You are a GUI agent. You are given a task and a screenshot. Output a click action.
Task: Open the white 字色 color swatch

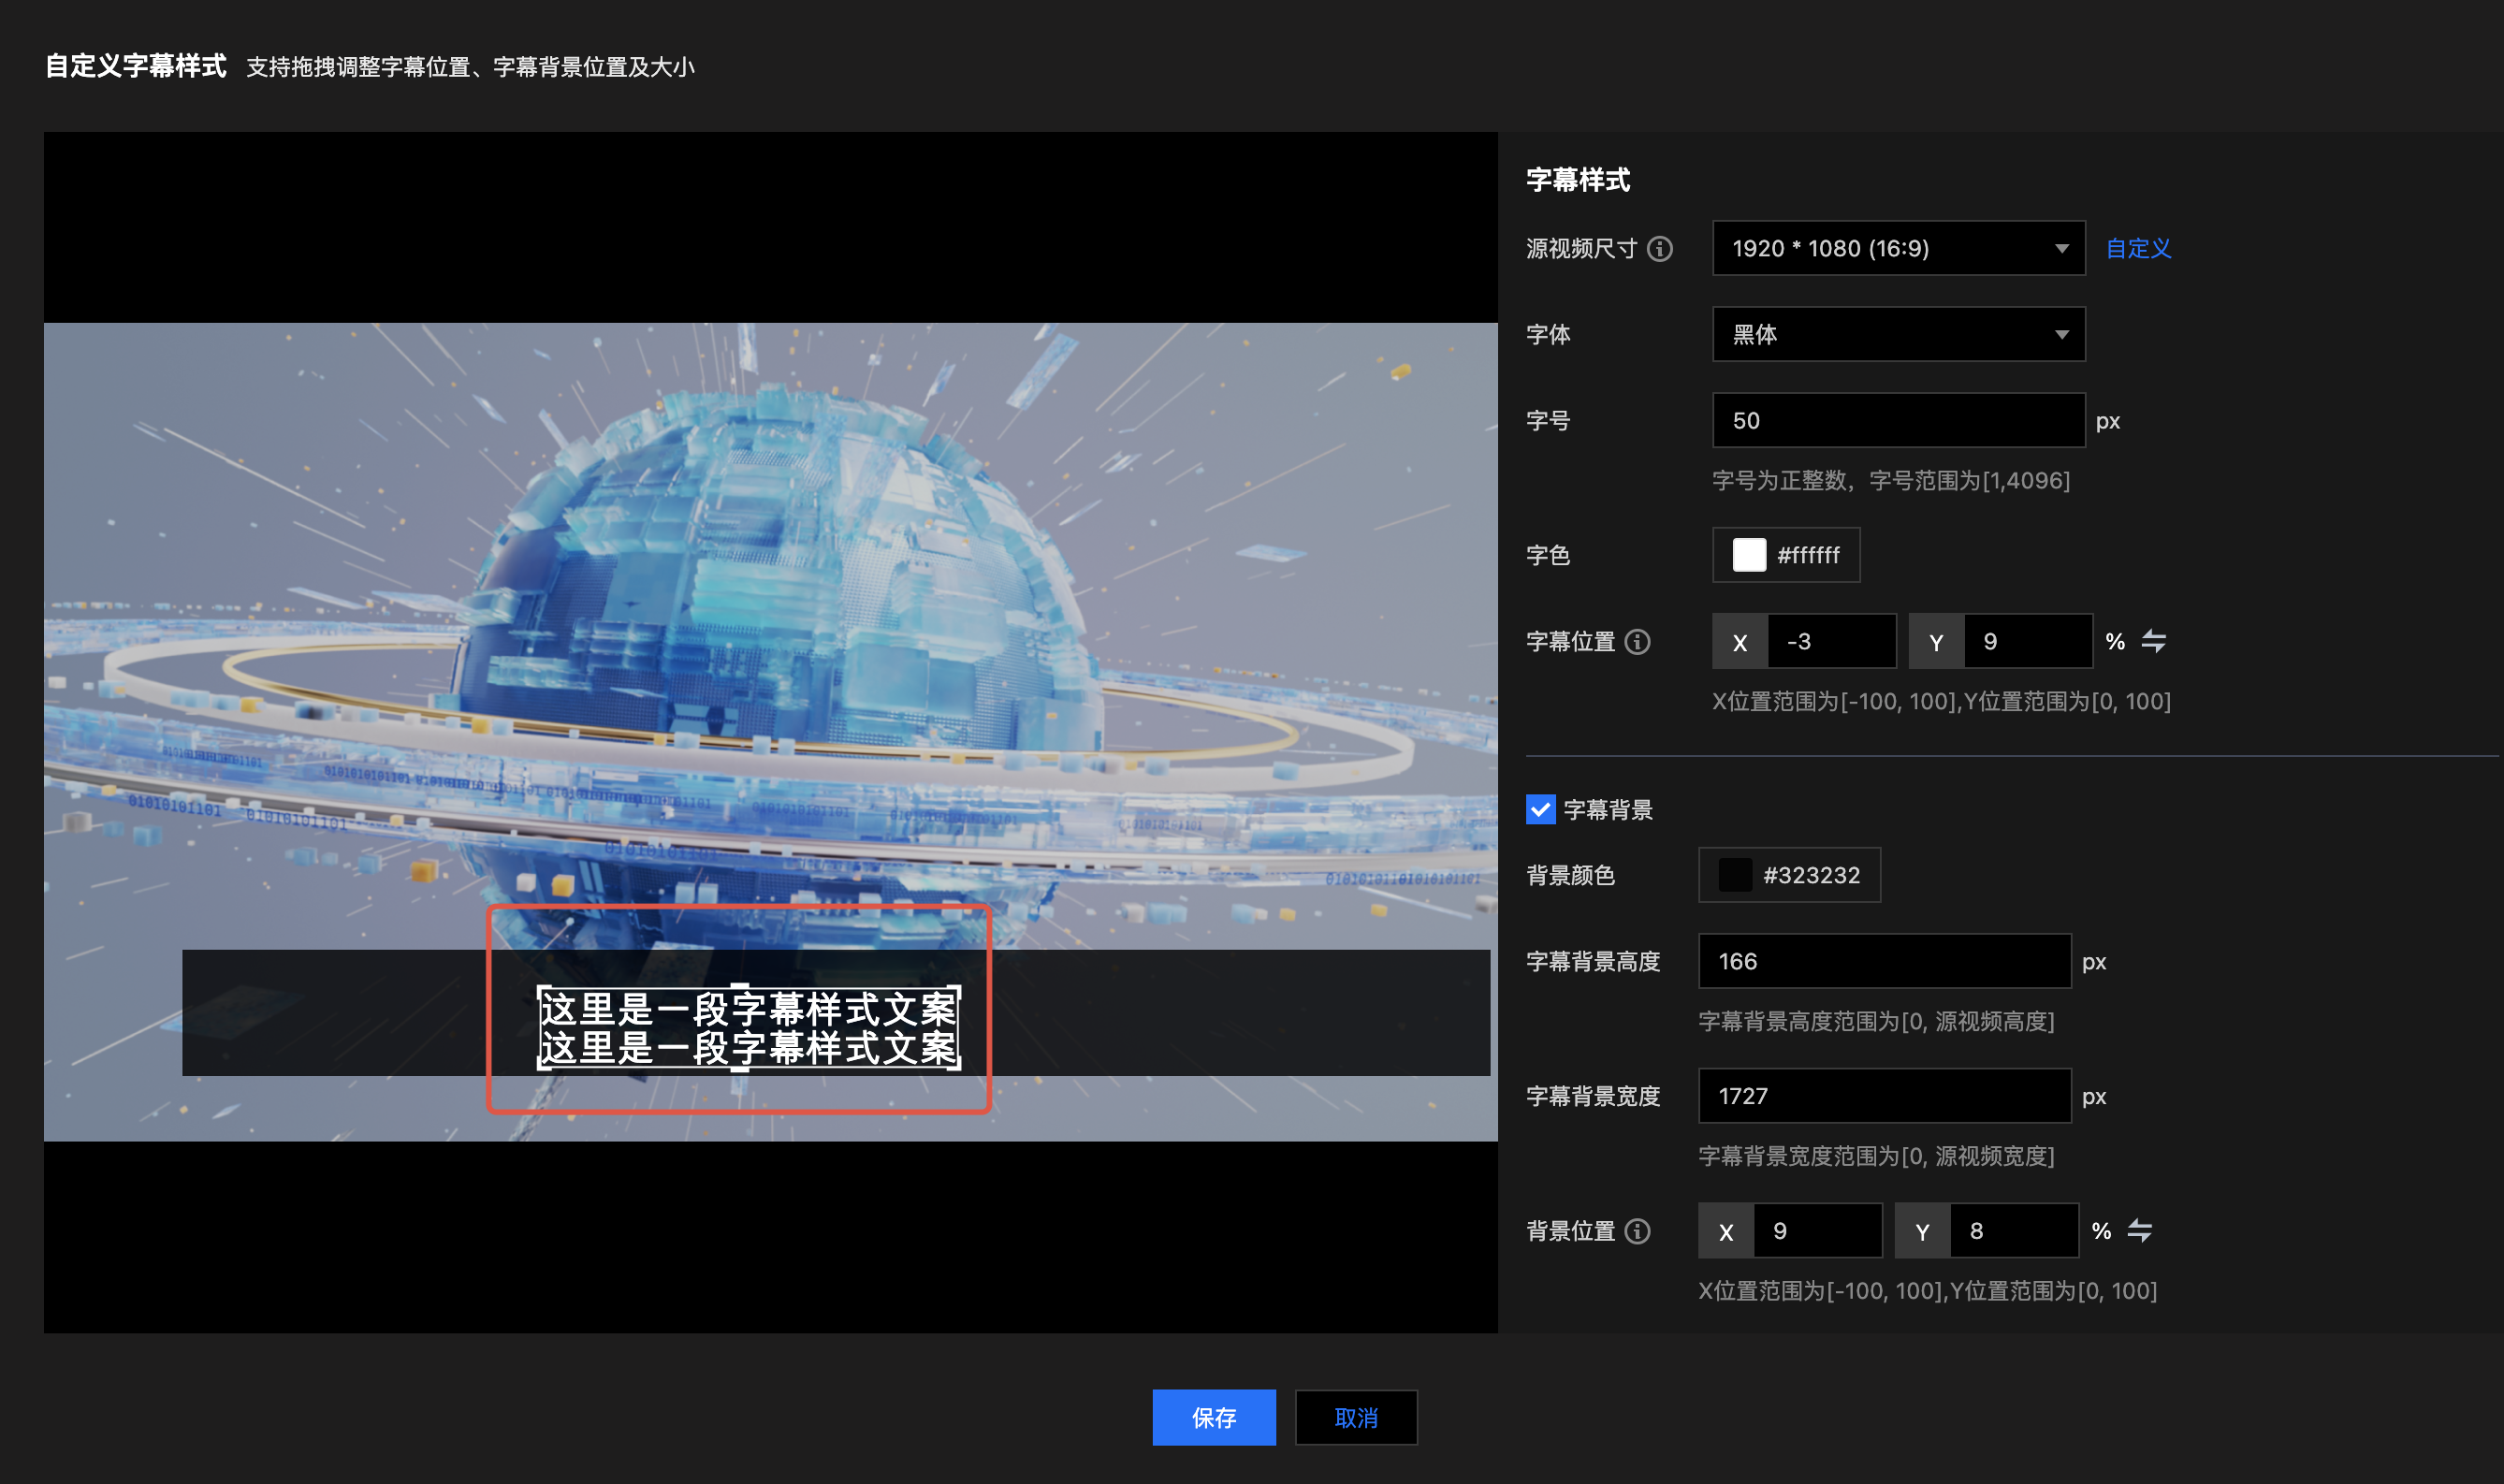click(1749, 555)
